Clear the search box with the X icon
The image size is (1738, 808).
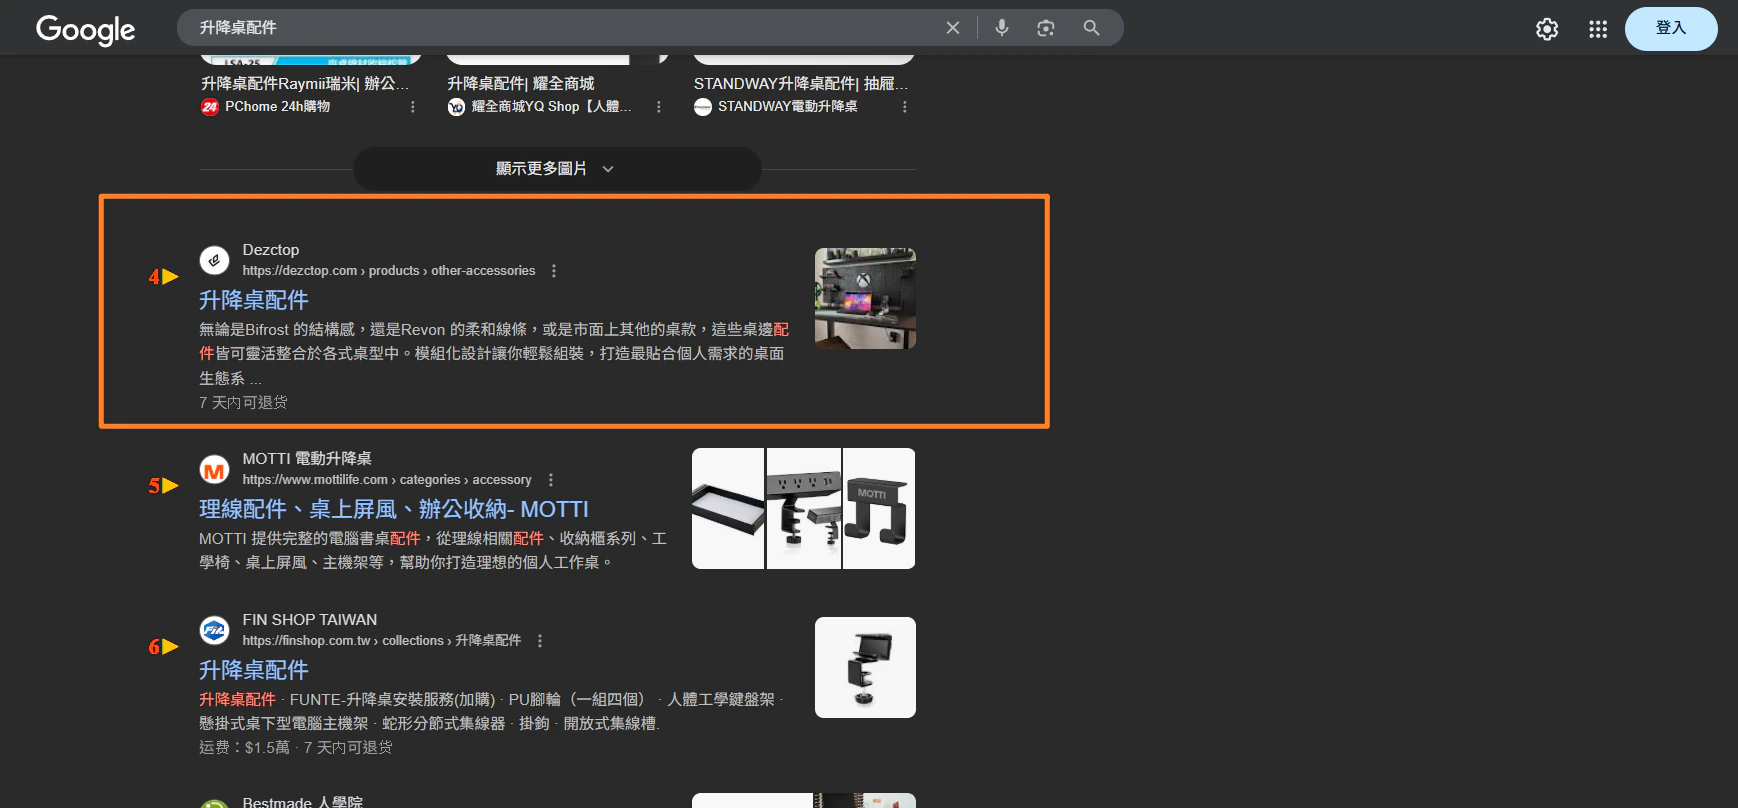pyautogui.click(x=953, y=28)
